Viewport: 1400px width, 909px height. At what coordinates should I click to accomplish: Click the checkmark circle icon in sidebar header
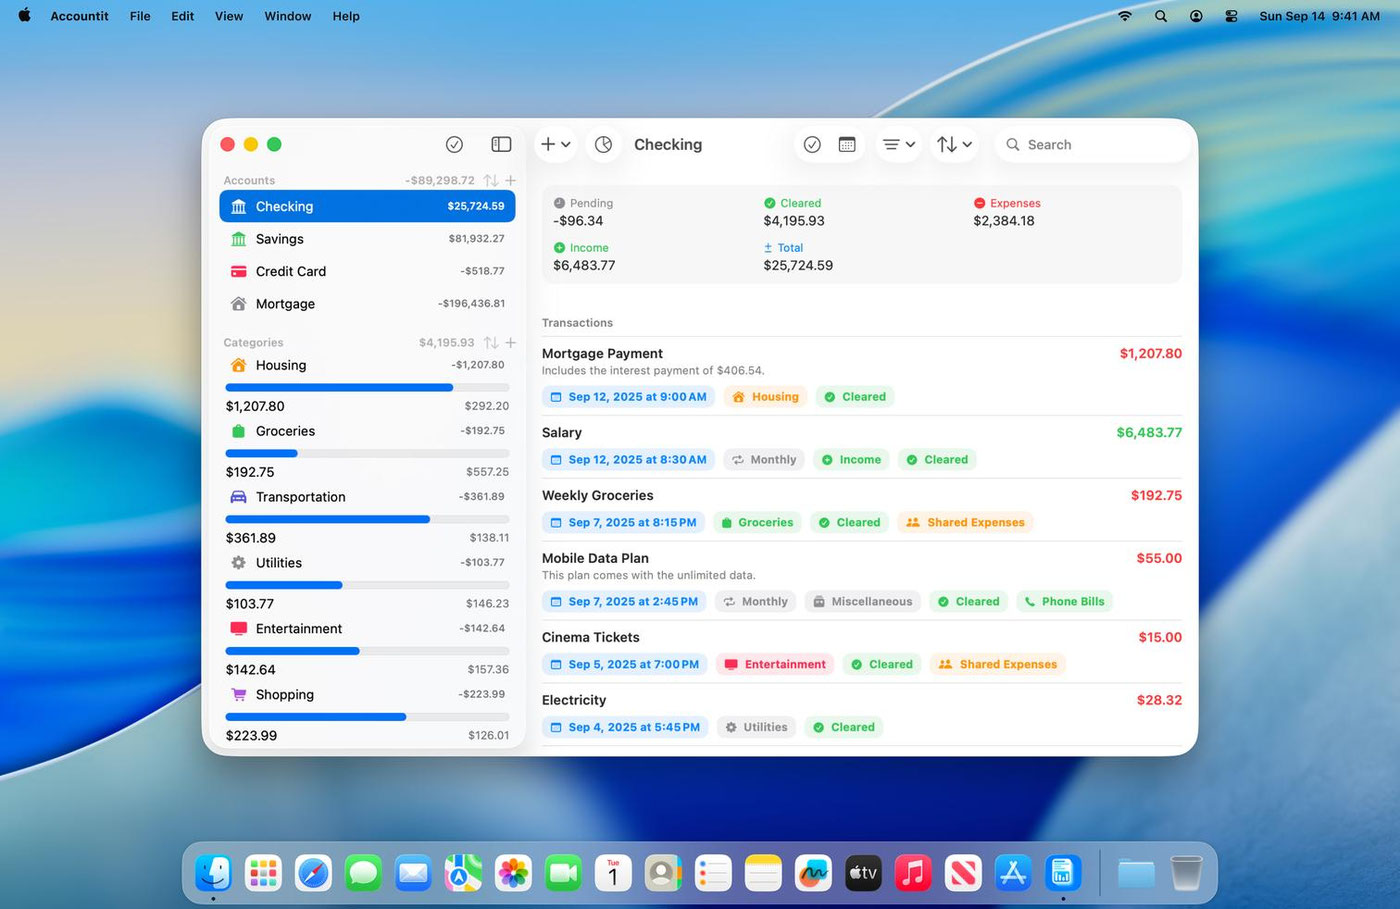(x=454, y=145)
